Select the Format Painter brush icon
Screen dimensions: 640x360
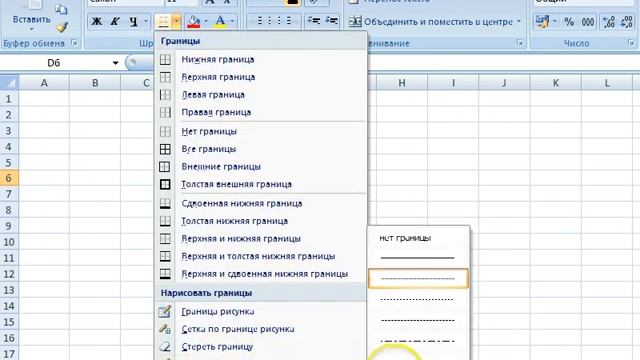coord(62,27)
